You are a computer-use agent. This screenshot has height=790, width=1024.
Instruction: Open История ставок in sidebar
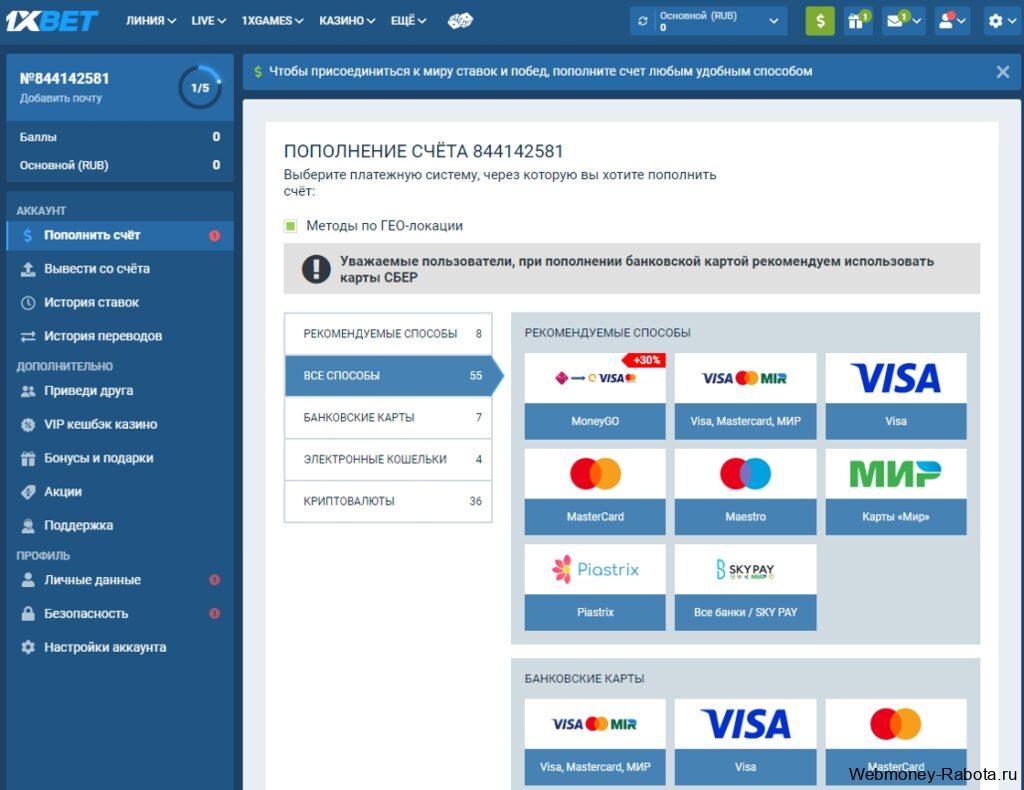click(x=120, y=303)
